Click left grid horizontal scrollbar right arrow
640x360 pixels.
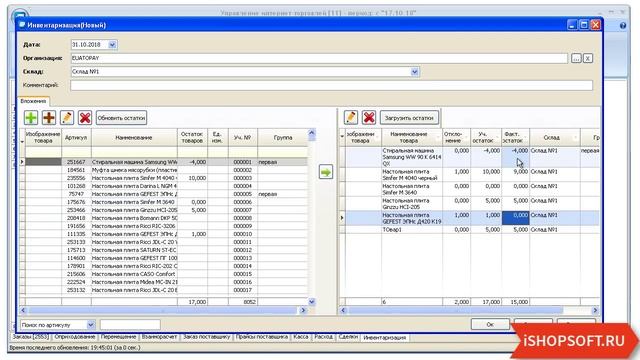[303, 311]
